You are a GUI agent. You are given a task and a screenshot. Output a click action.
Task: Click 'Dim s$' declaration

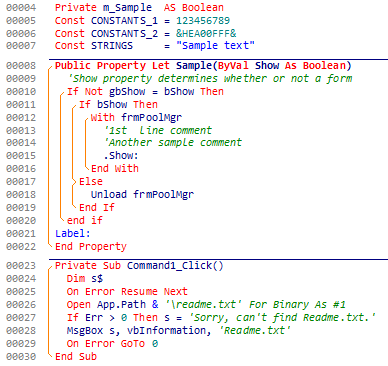coord(85,279)
